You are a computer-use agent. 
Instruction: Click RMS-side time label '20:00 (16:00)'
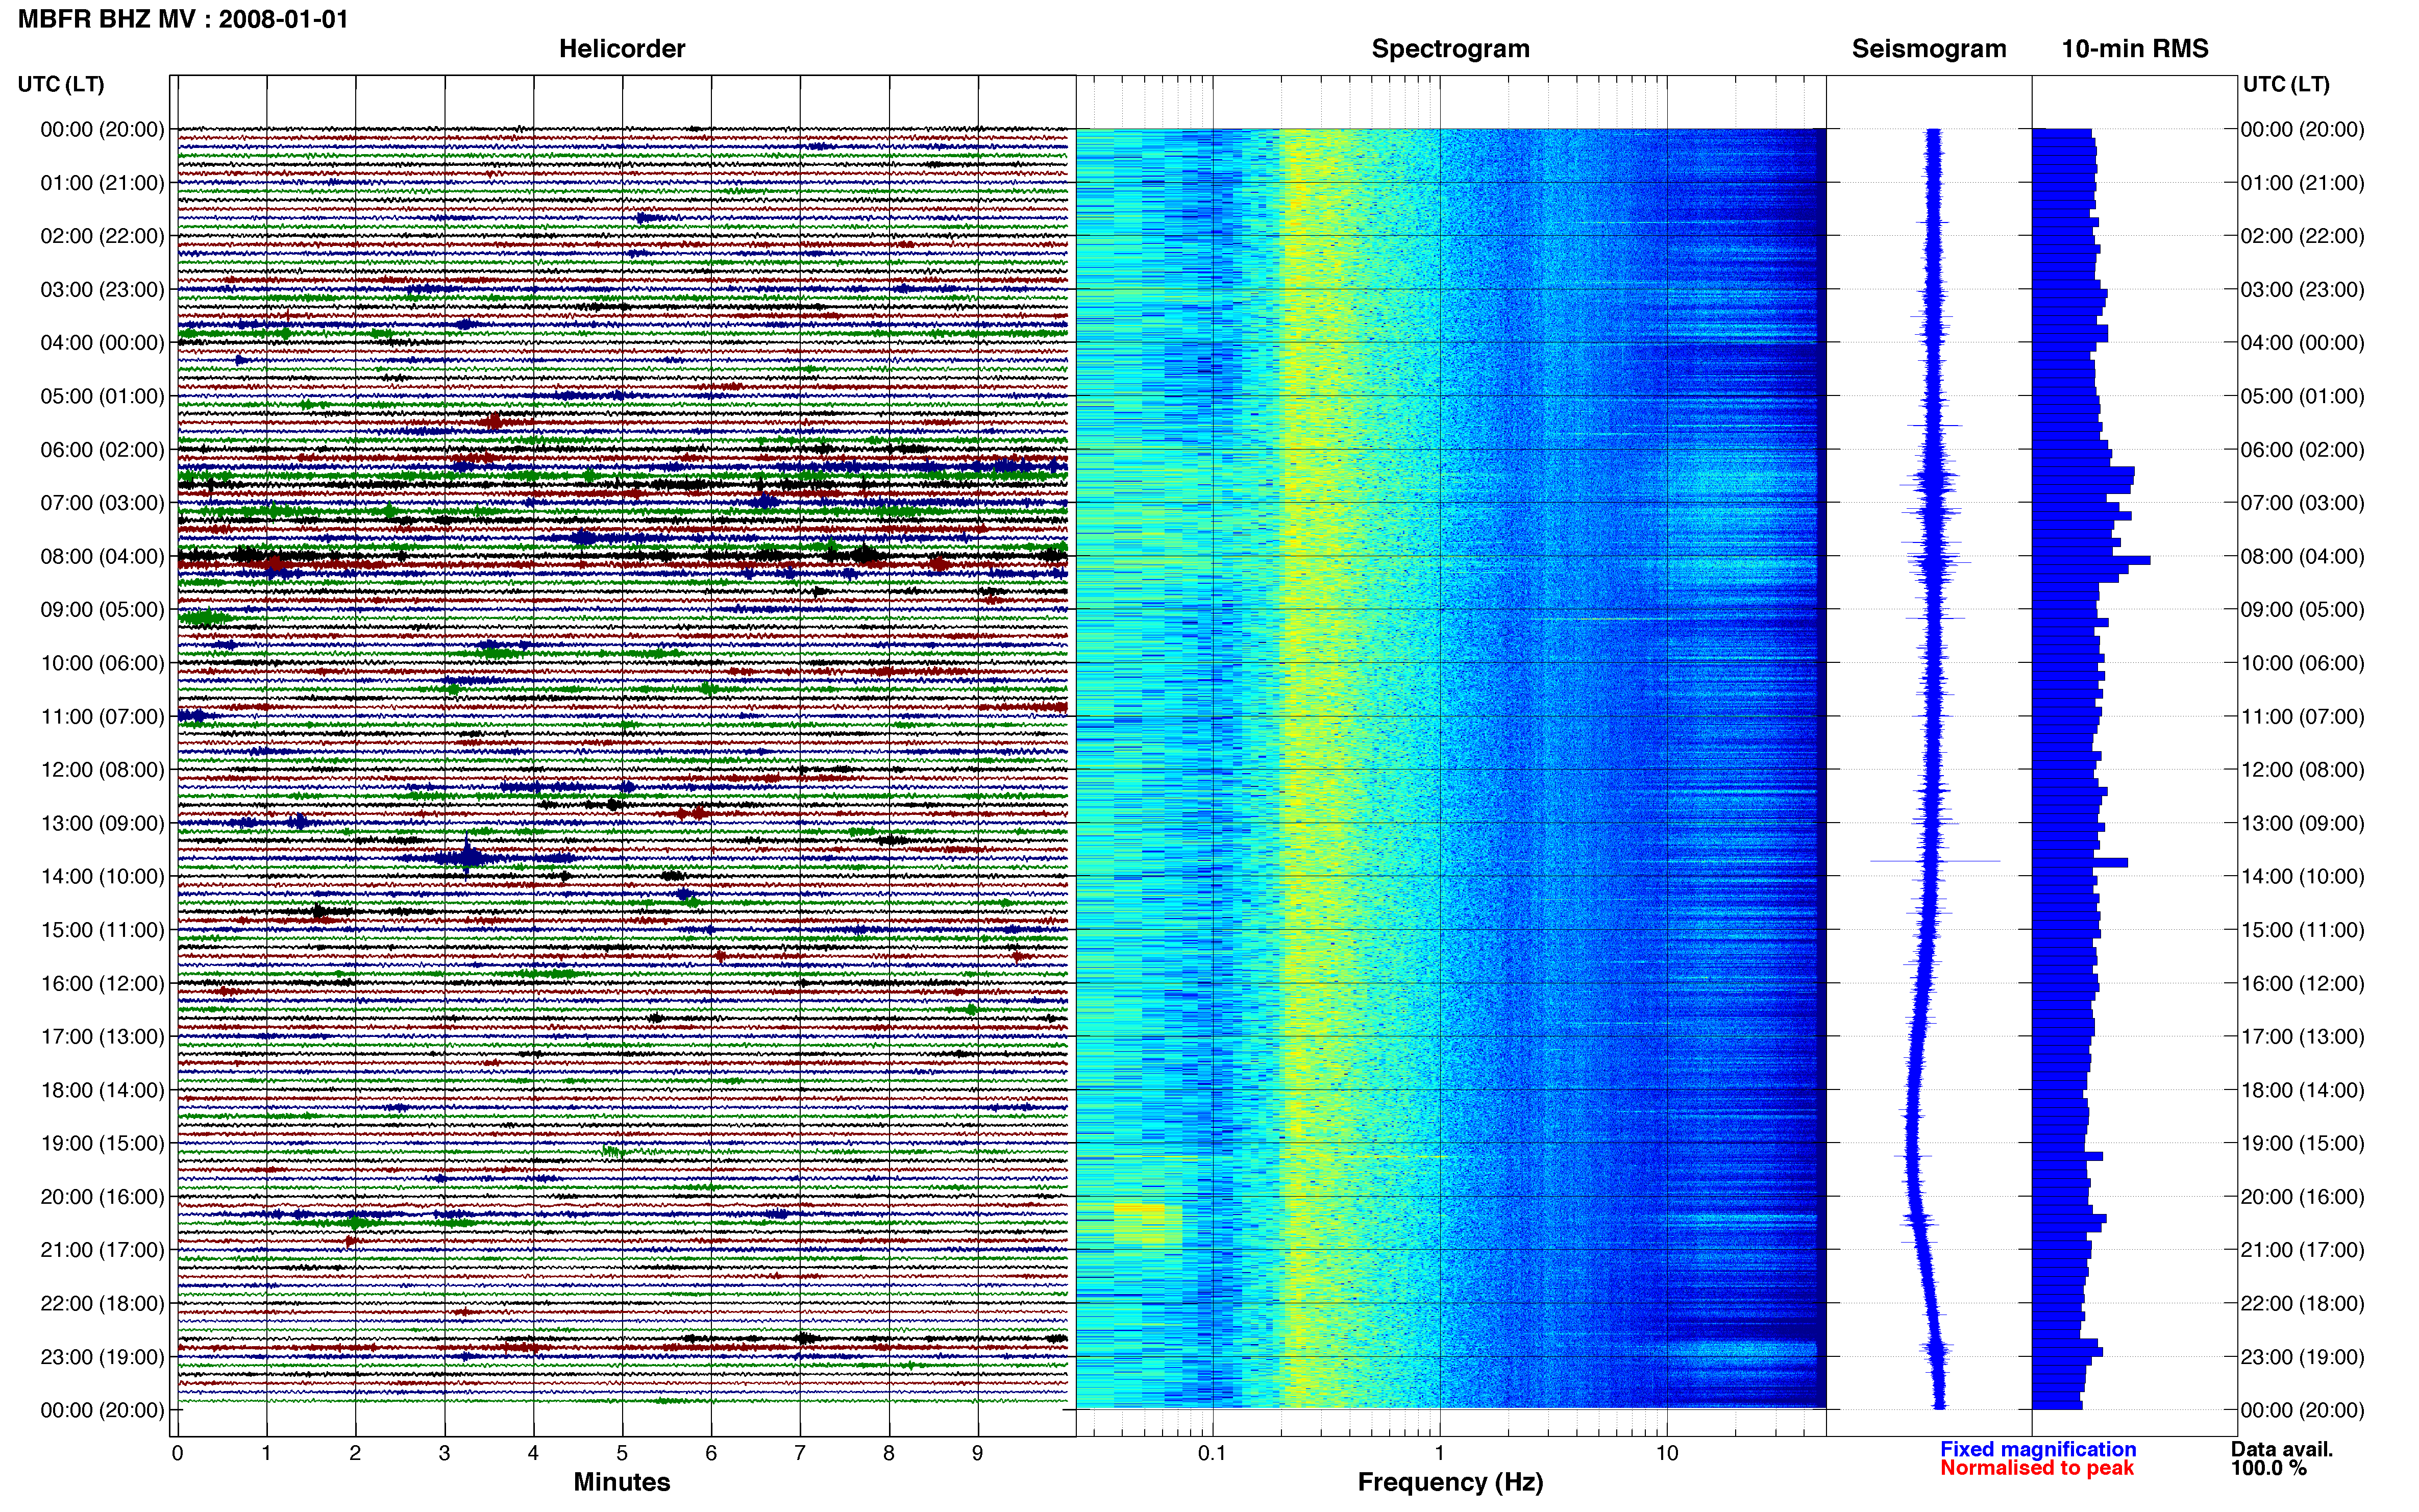coord(2303,1197)
